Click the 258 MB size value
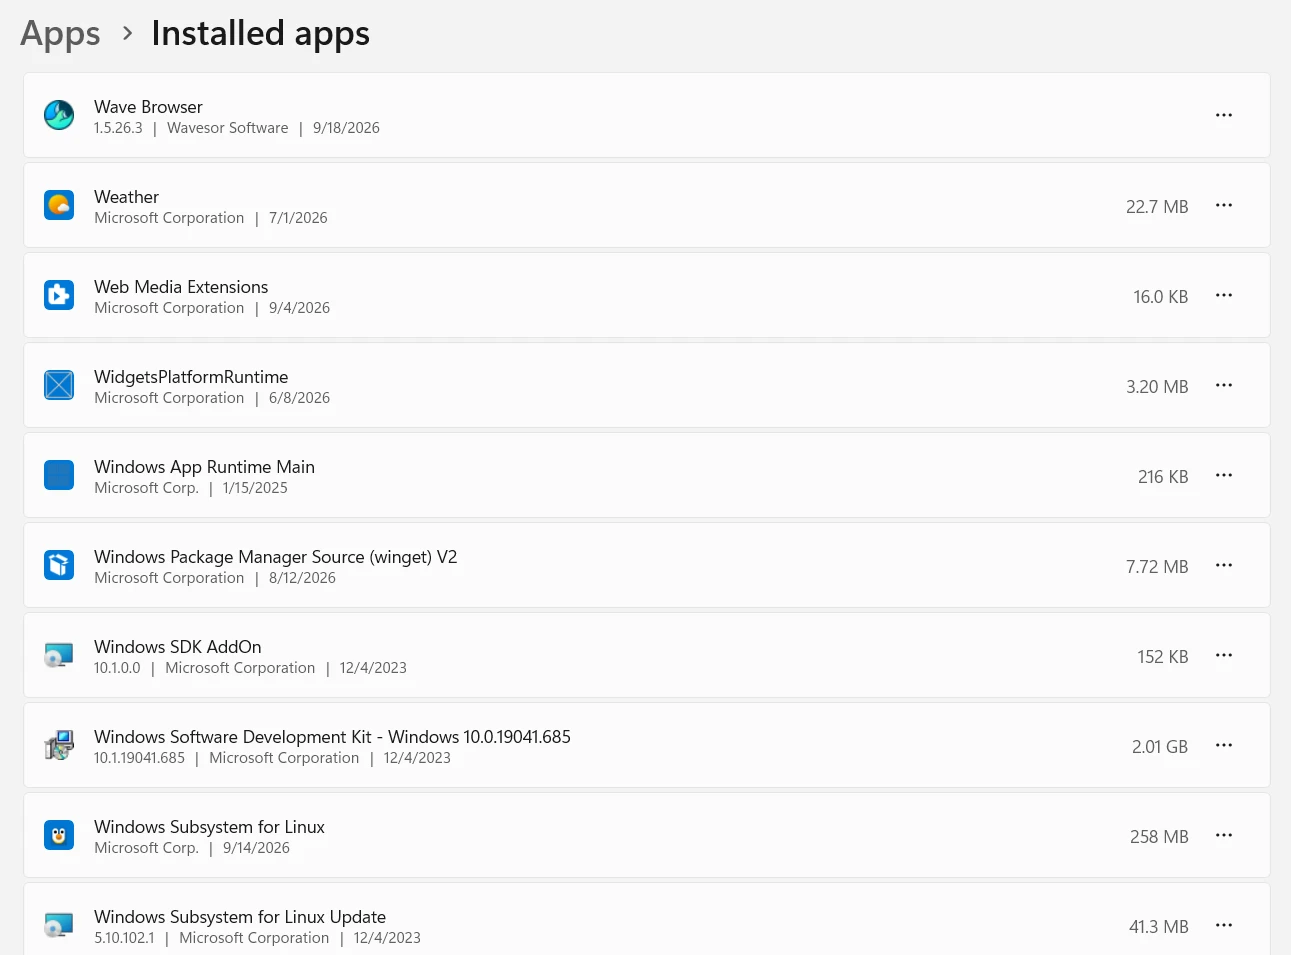This screenshot has width=1291, height=955. tap(1159, 837)
